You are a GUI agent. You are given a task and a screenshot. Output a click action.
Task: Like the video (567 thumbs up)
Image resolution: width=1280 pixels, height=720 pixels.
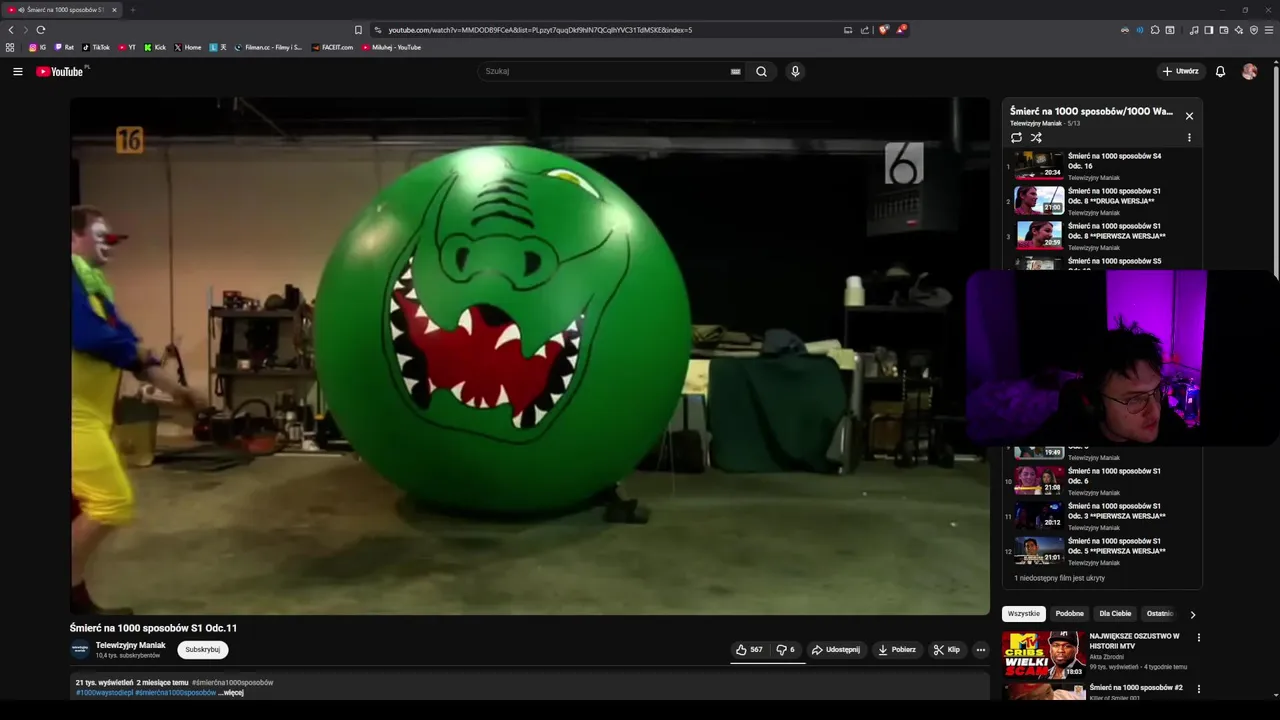point(749,649)
